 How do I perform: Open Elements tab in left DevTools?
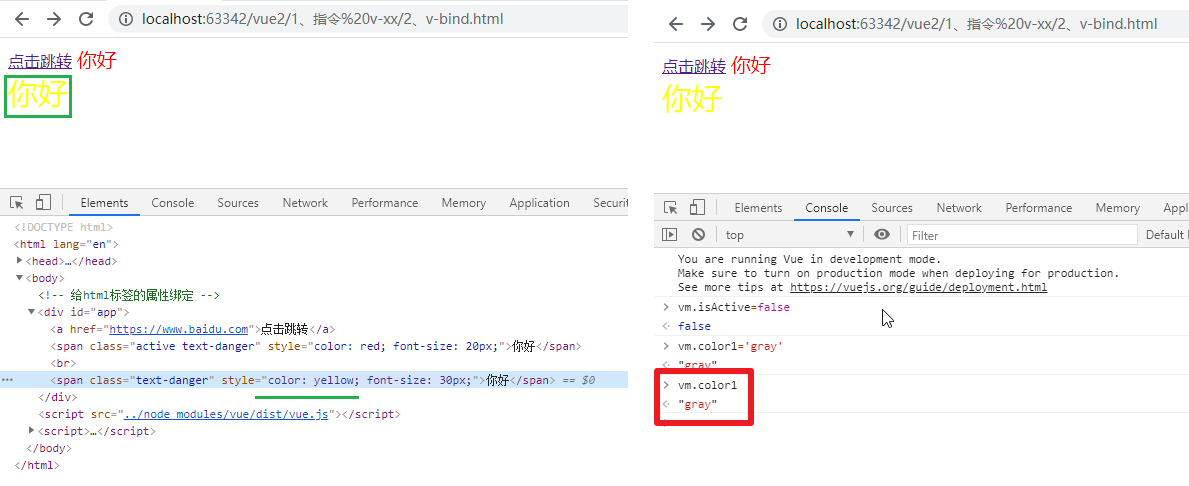[x=105, y=202]
